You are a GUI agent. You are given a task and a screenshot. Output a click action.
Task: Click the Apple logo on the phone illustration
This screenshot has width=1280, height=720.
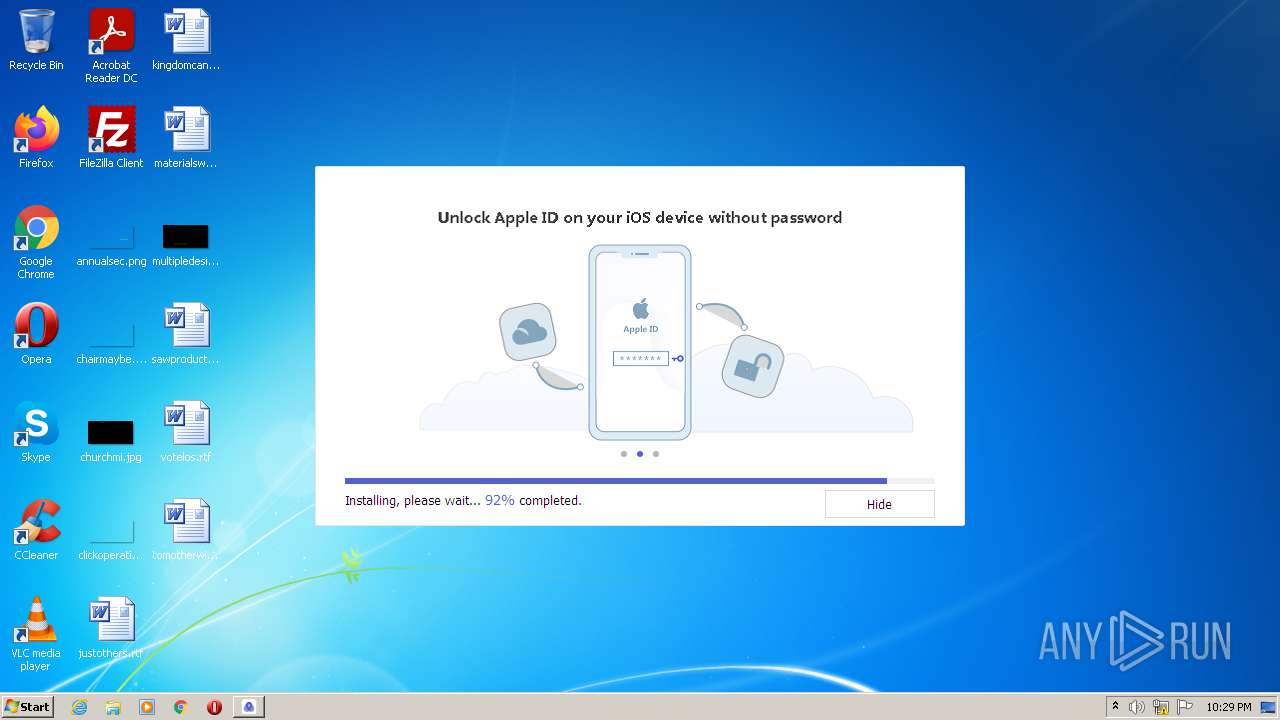641,308
